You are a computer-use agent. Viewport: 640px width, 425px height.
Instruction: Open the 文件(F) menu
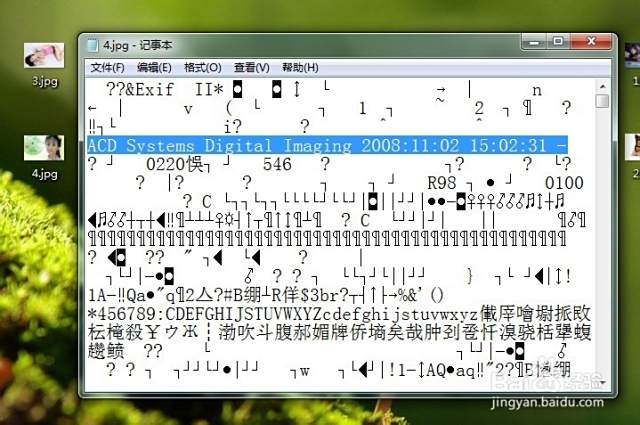click(107, 67)
